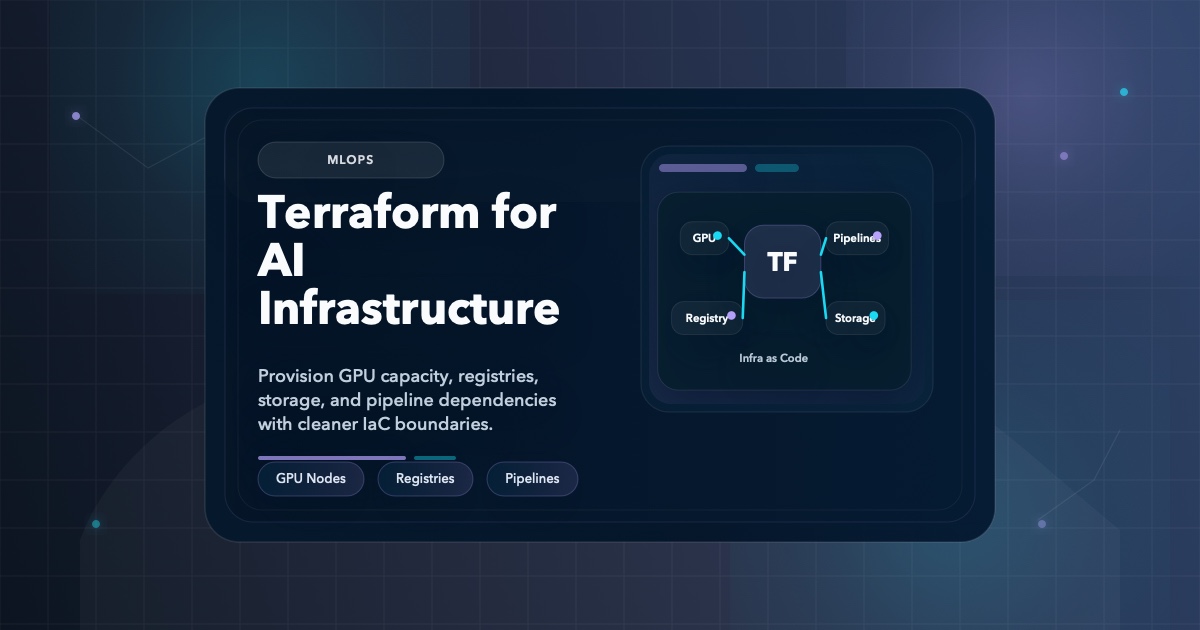Toggle the GPU Nodes chip
The image size is (1200, 630).
pyautogui.click(x=310, y=479)
